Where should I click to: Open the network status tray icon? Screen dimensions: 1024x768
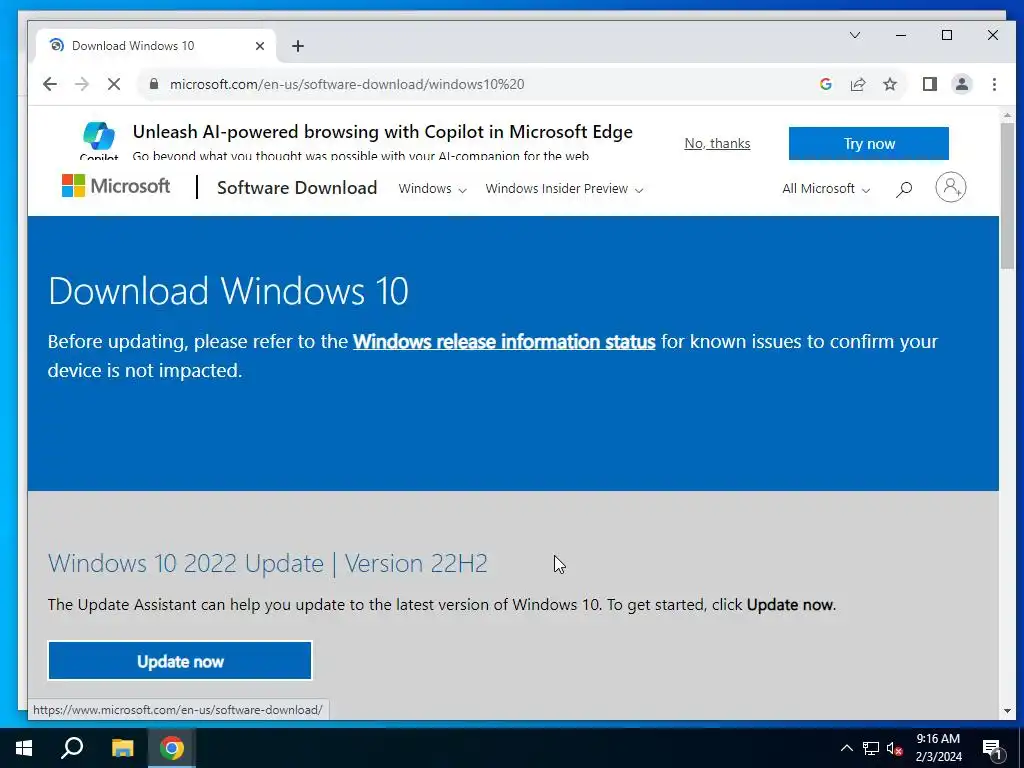871,748
